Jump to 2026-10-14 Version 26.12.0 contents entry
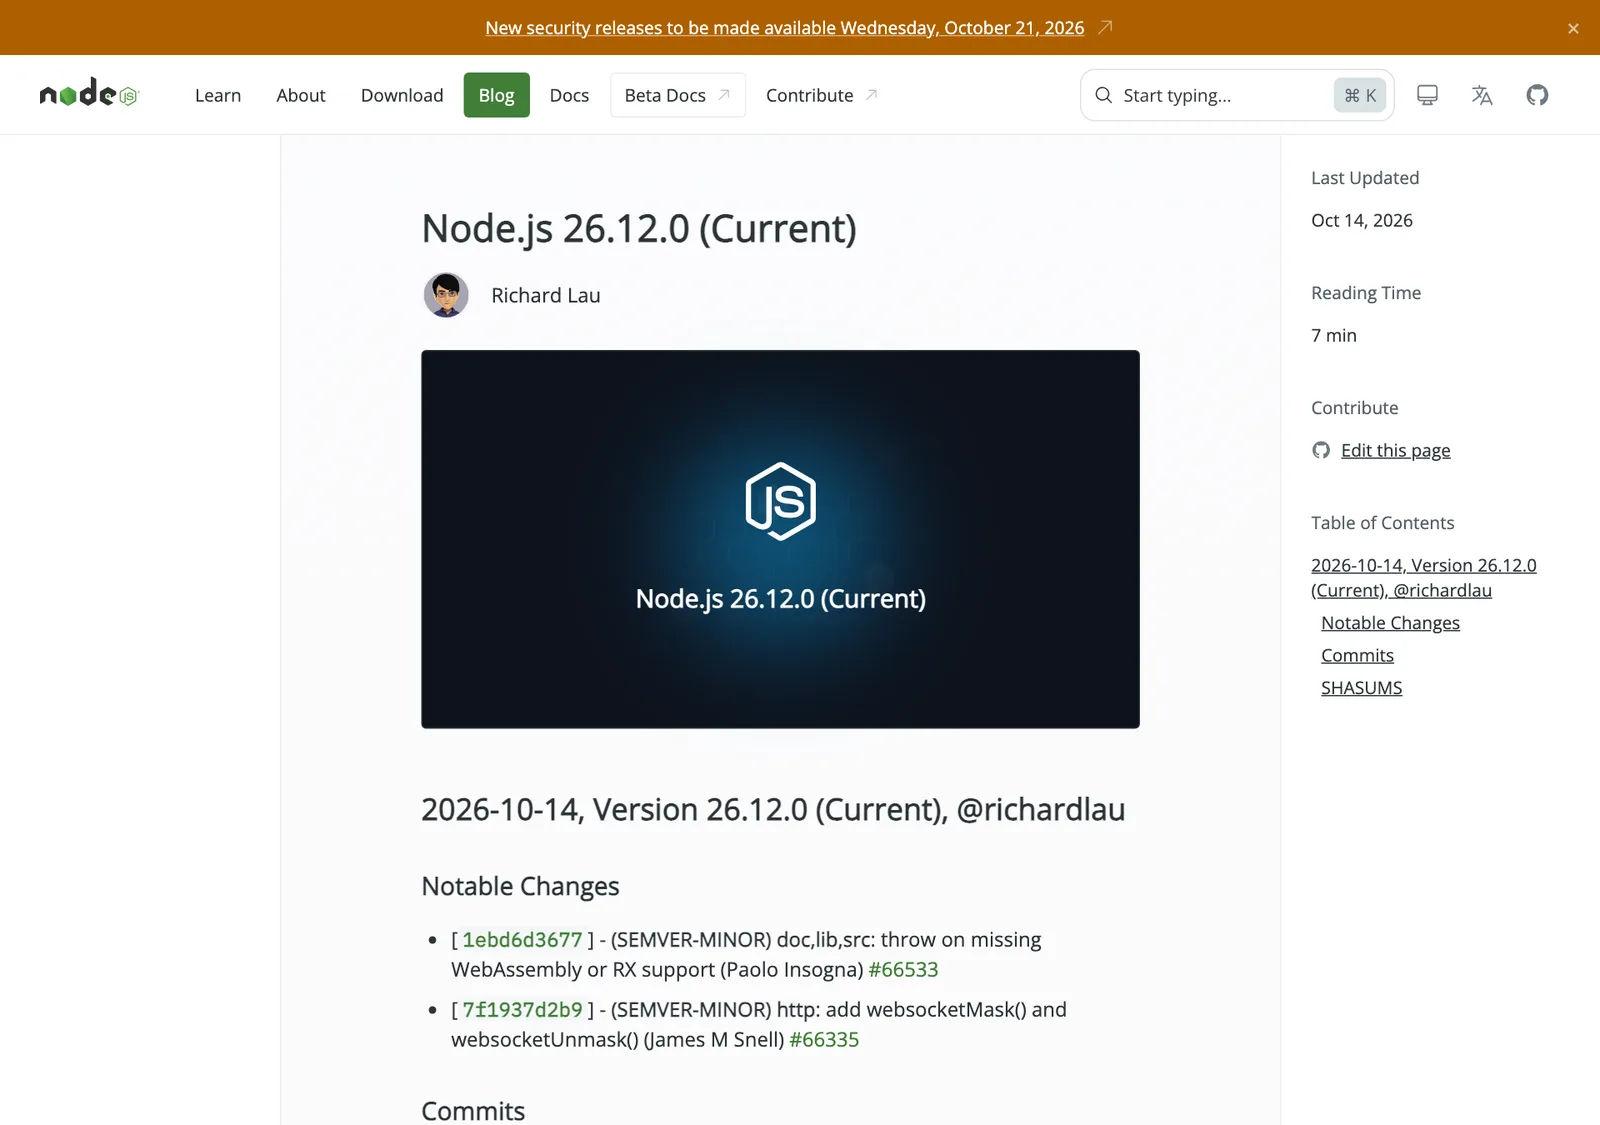The image size is (1600, 1125). (1424, 578)
